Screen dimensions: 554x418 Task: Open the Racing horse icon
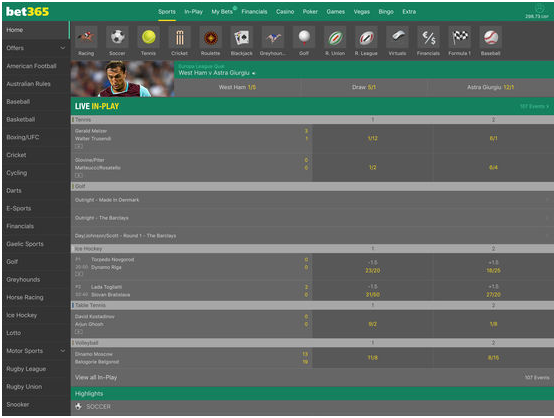click(x=86, y=37)
